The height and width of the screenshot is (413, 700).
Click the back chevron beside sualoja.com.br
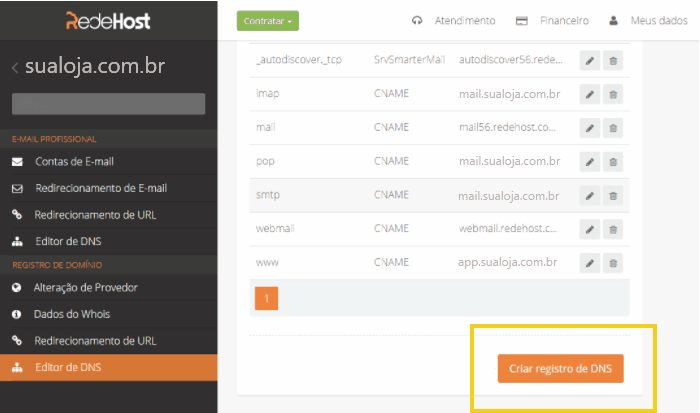15,68
